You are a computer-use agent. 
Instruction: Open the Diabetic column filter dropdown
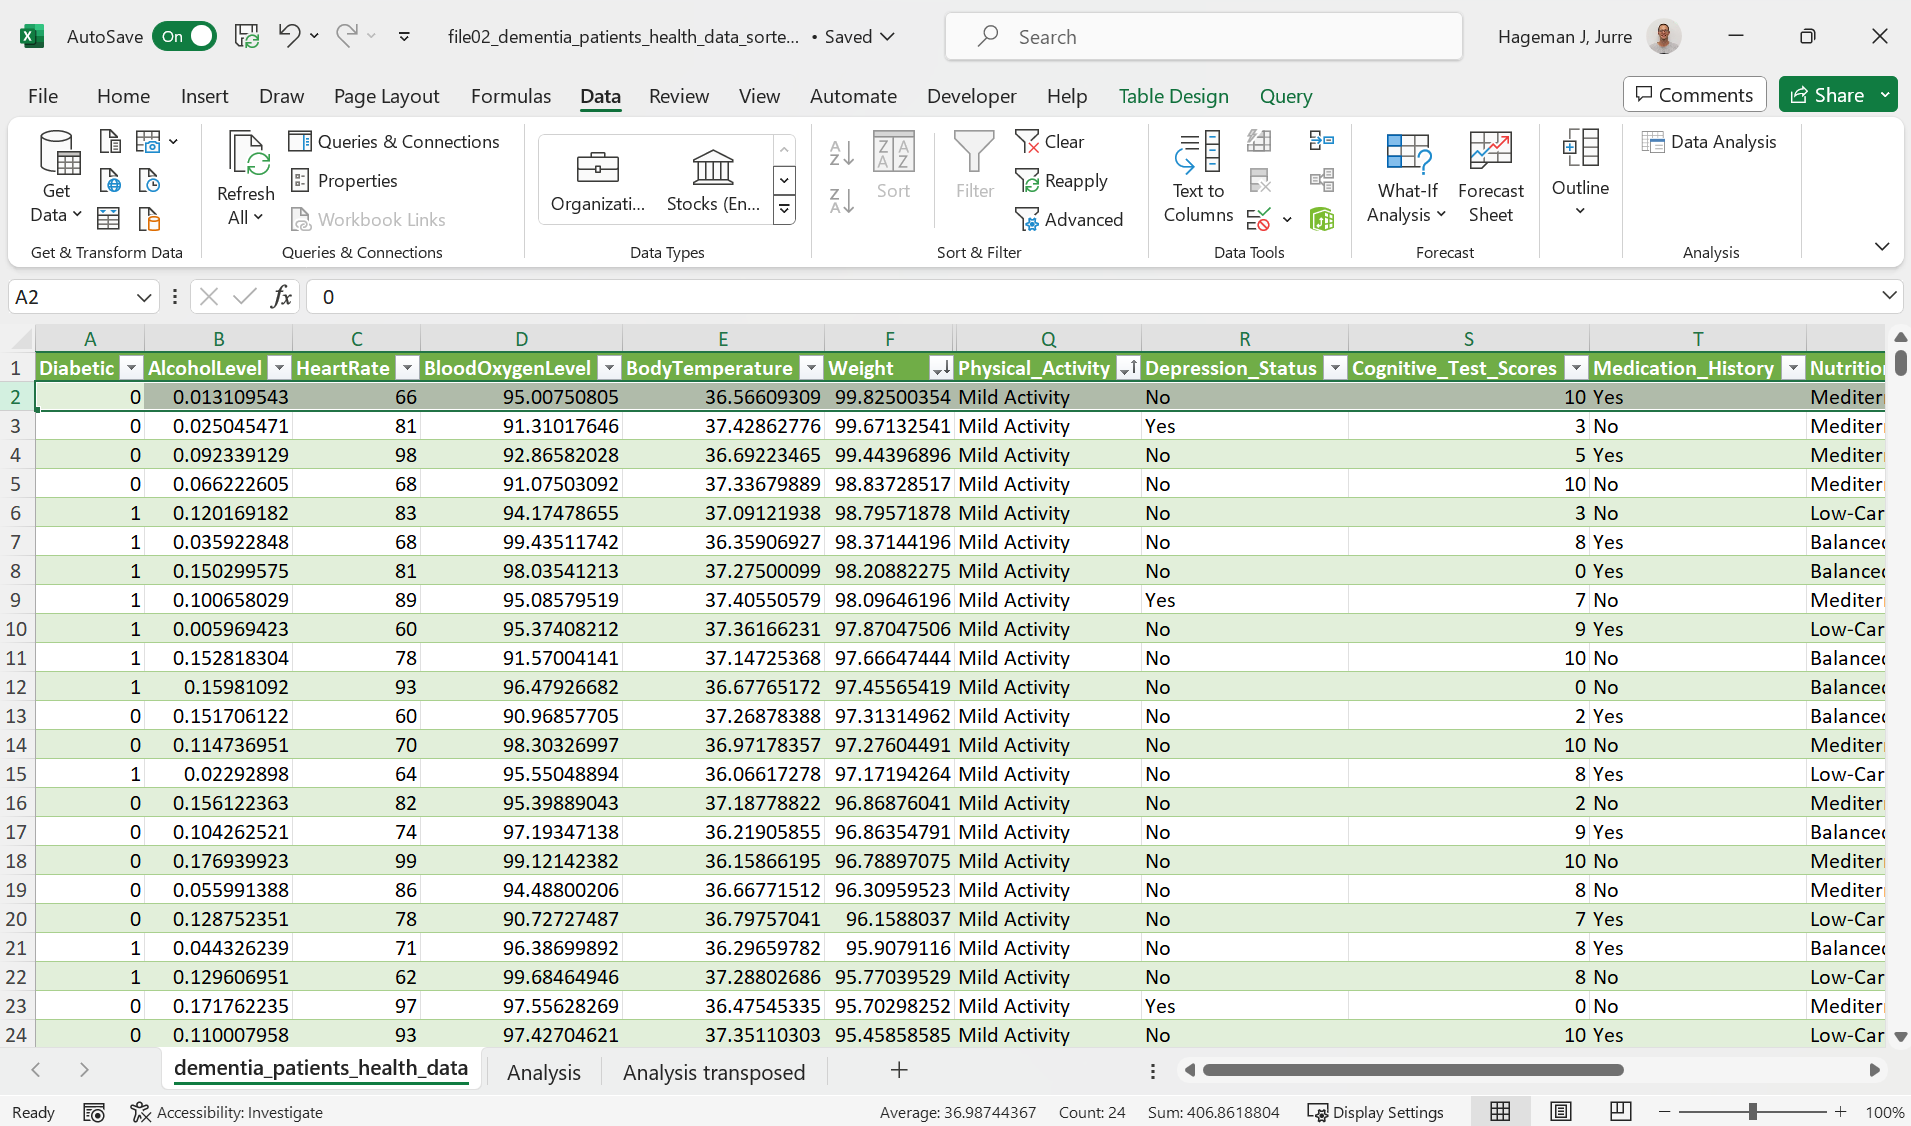click(x=131, y=368)
